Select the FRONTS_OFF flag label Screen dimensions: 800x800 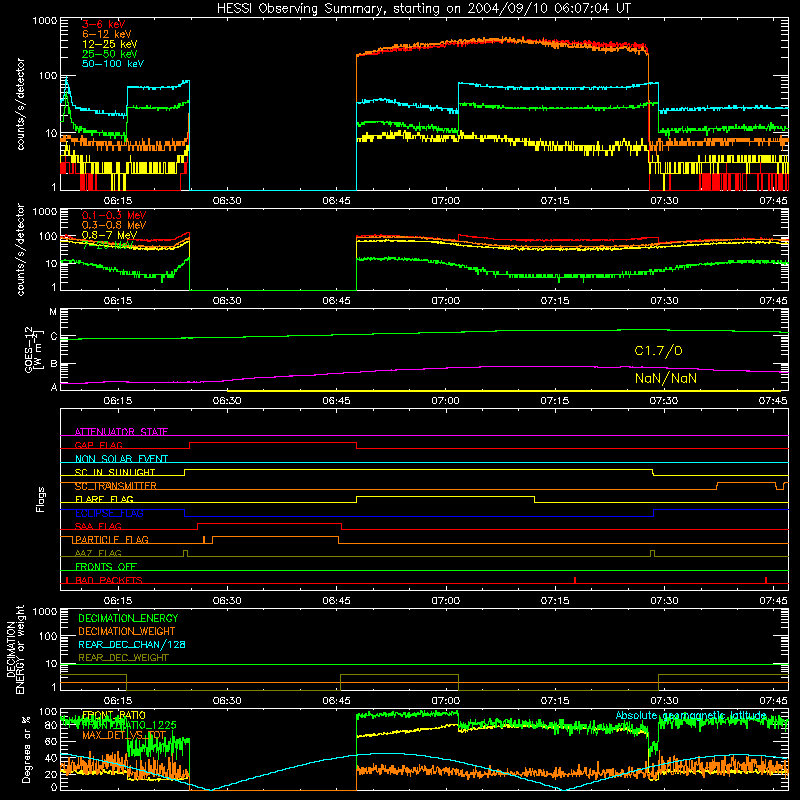106,566
